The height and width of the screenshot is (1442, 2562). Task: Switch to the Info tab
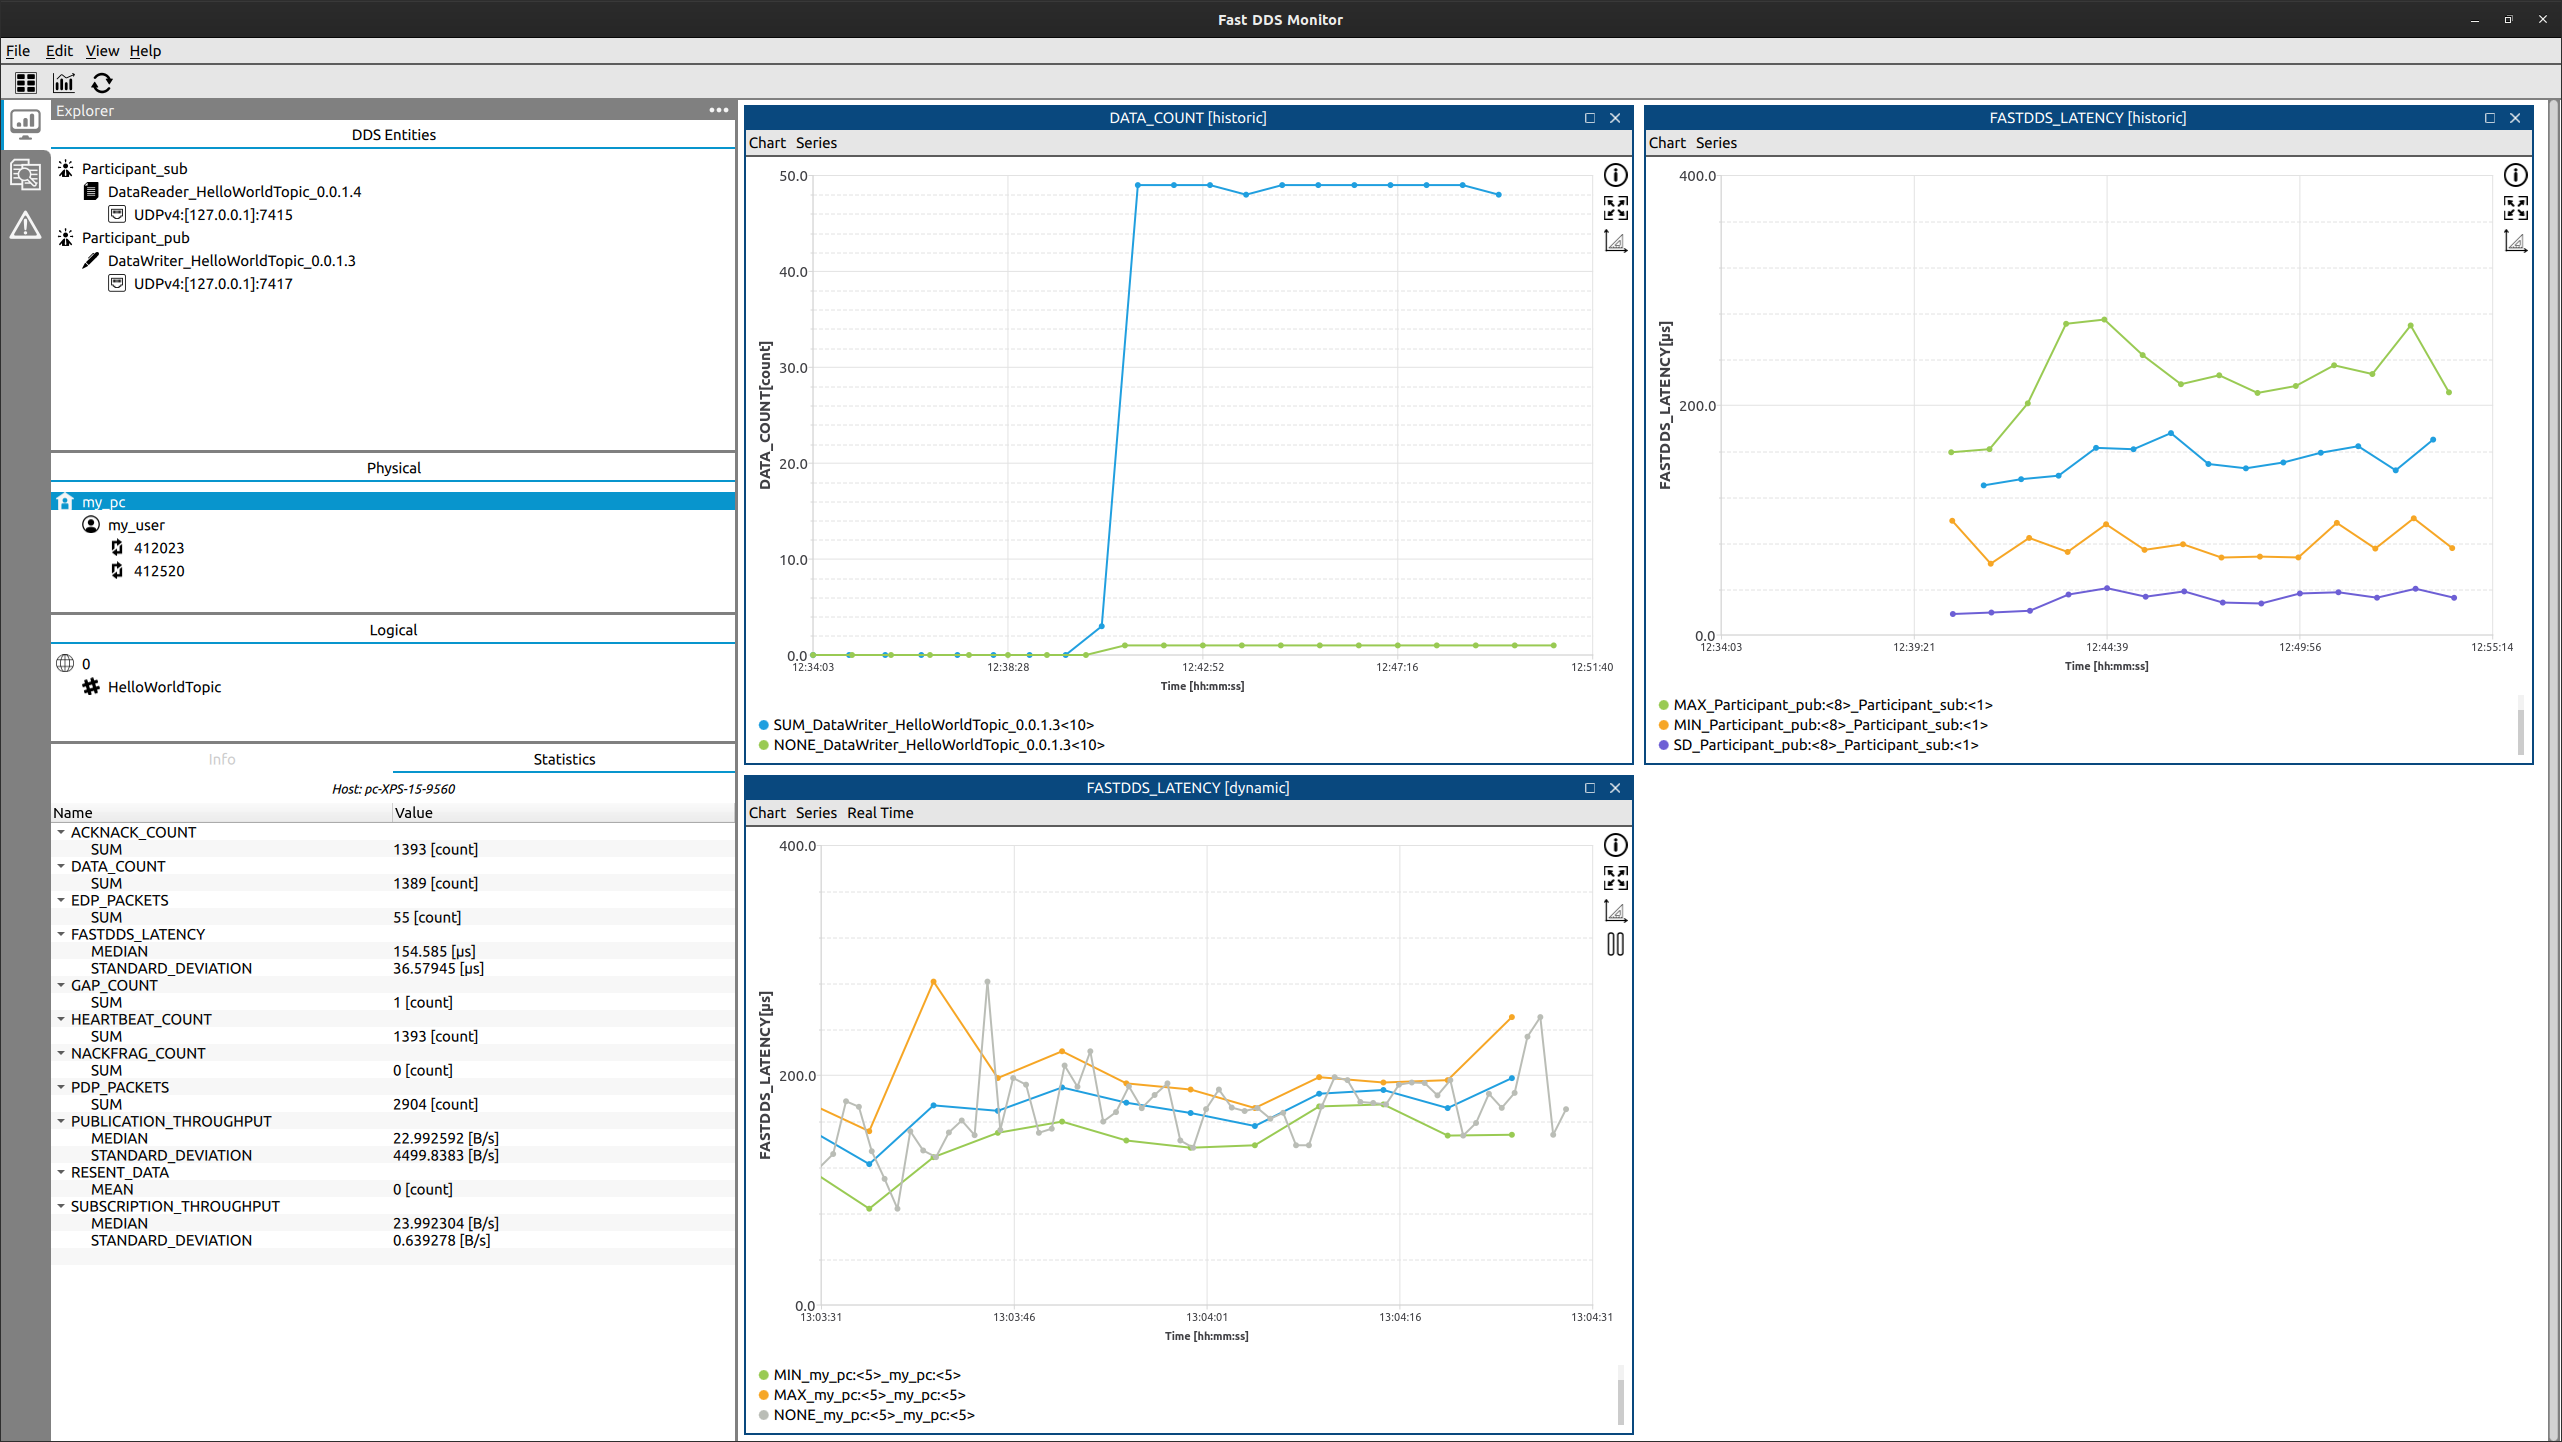pos(222,759)
